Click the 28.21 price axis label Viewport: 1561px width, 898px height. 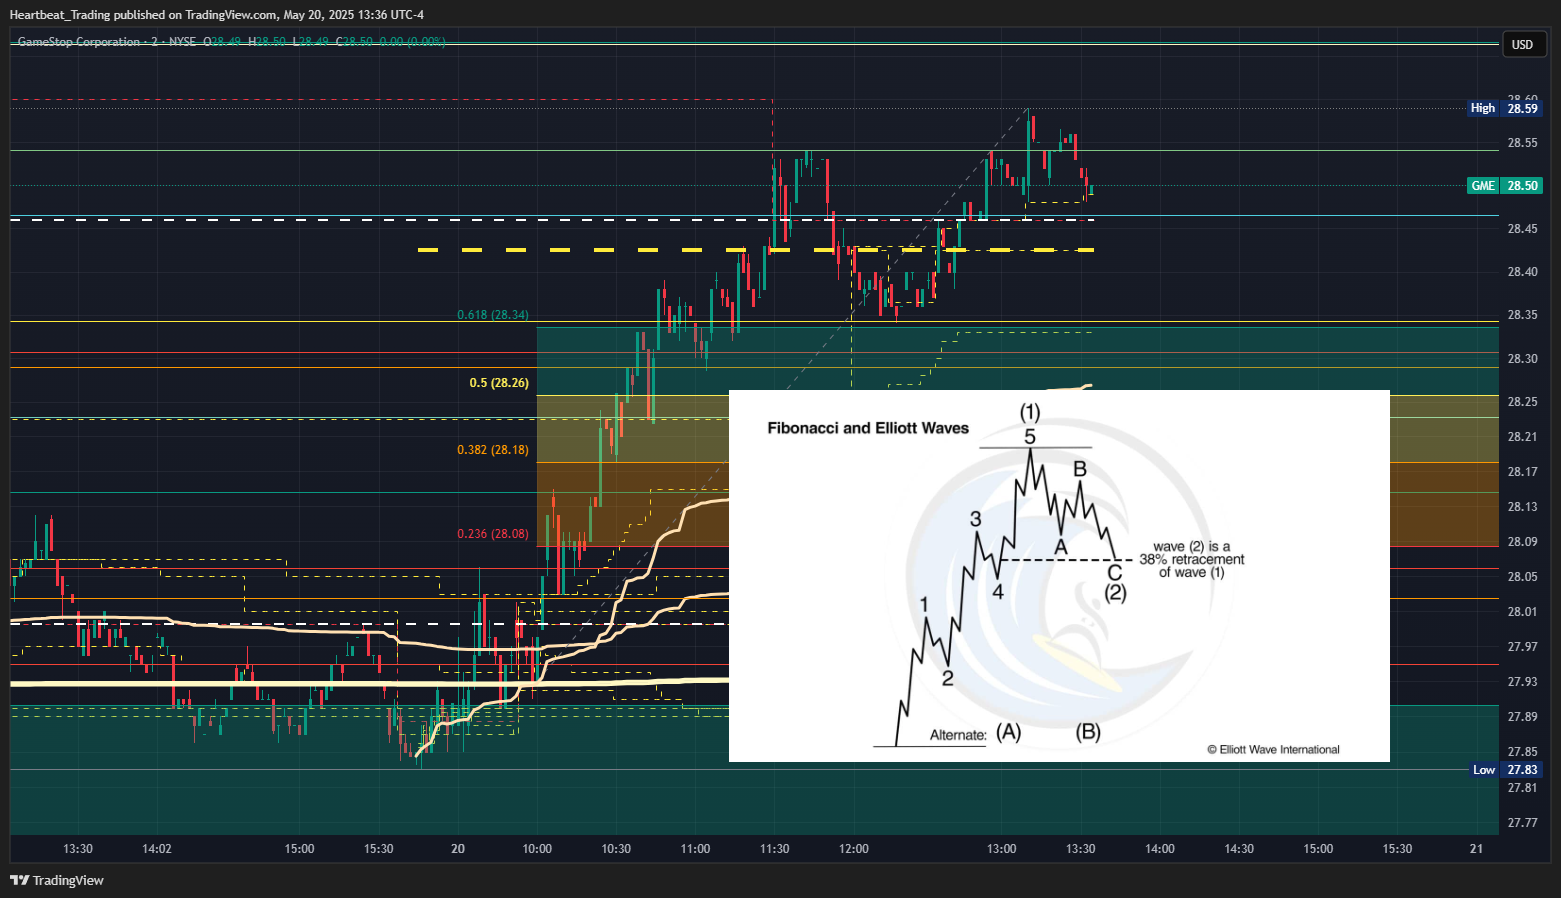tap(1523, 437)
